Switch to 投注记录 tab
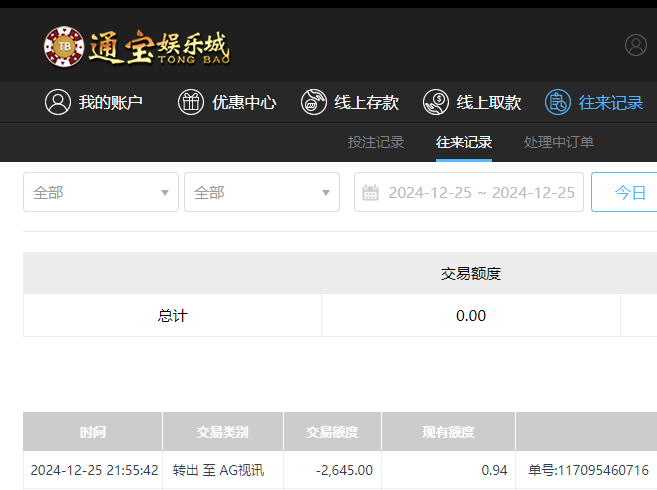 pos(376,142)
